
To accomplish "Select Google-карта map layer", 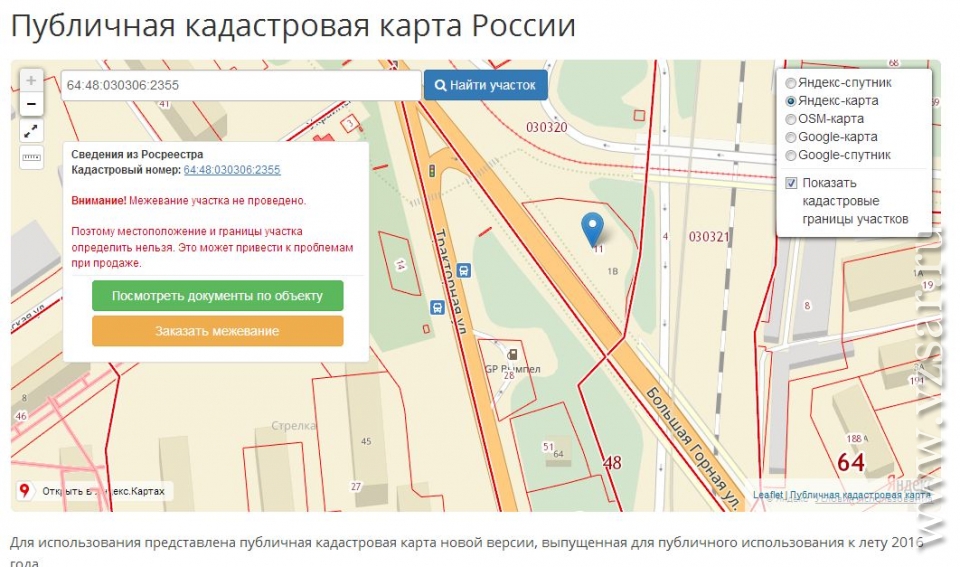I will [x=791, y=137].
